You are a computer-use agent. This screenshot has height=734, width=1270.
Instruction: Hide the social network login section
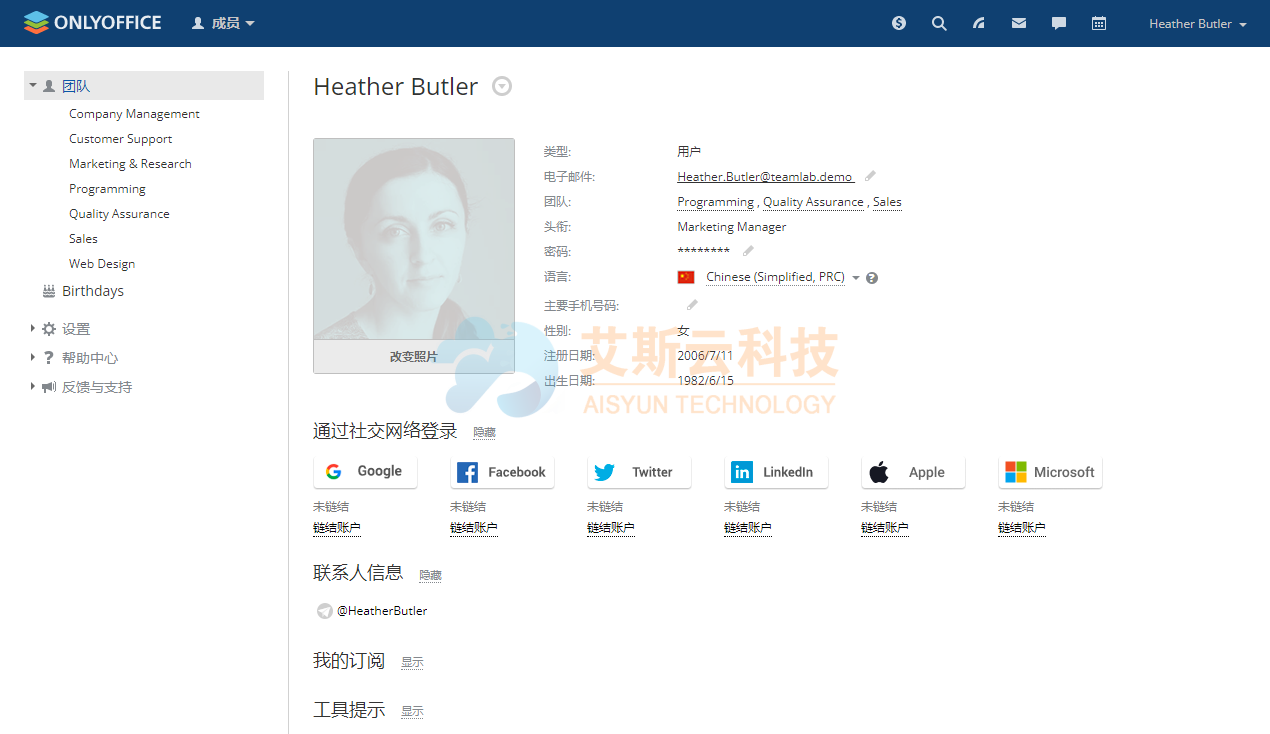[484, 433]
